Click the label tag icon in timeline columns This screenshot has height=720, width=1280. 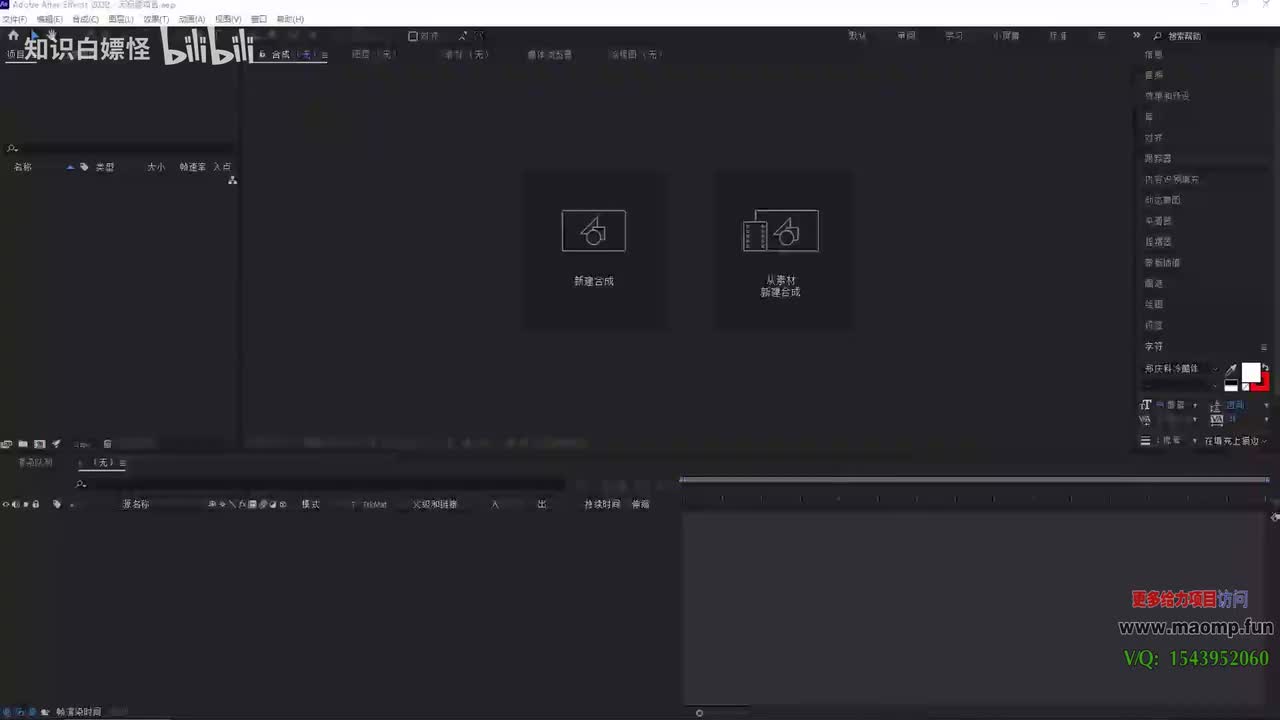click(x=57, y=504)
